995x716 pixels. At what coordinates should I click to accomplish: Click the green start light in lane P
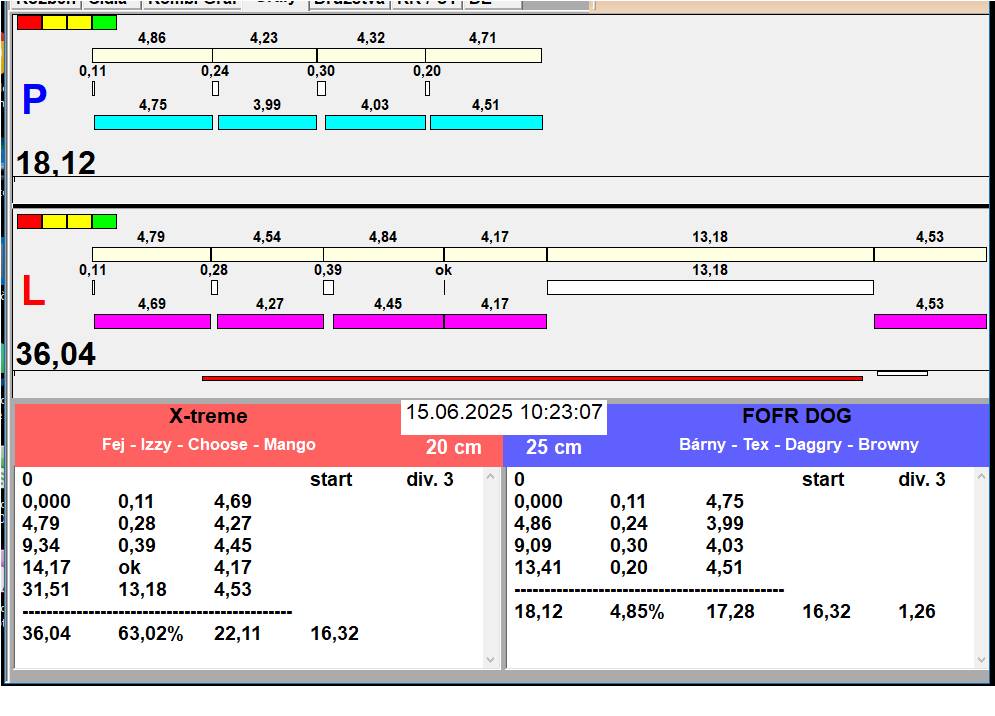point(104,22)
